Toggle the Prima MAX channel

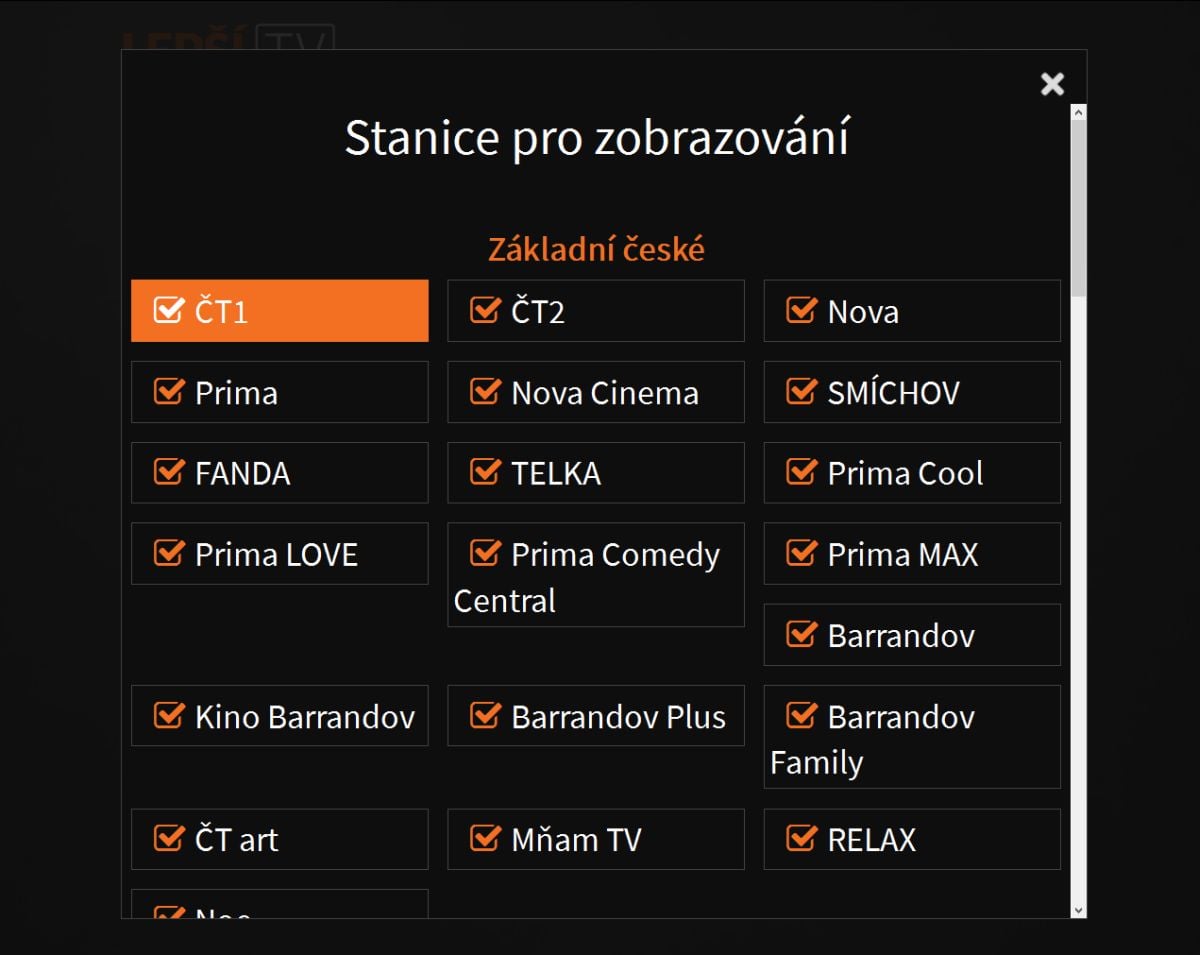pos(800,553)
